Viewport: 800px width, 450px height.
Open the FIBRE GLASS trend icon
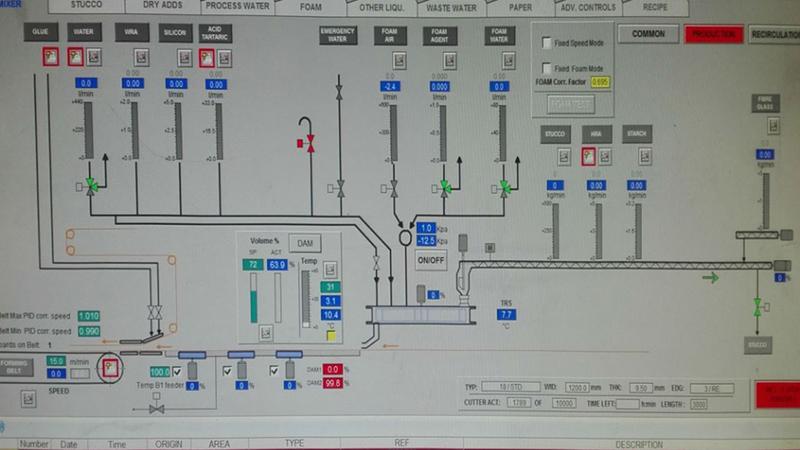coord(773,126)
